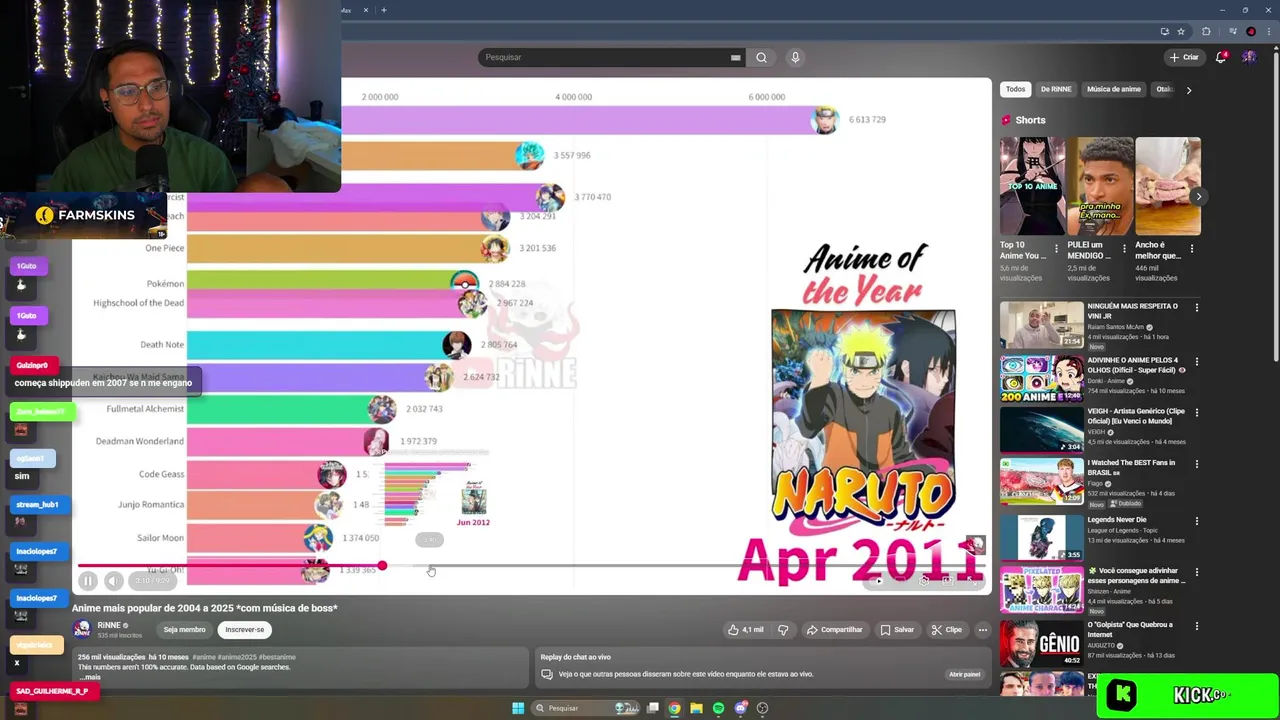
Task: Open the O Golpista que Quebrou a Internet video
Action: click(1042, 644)
